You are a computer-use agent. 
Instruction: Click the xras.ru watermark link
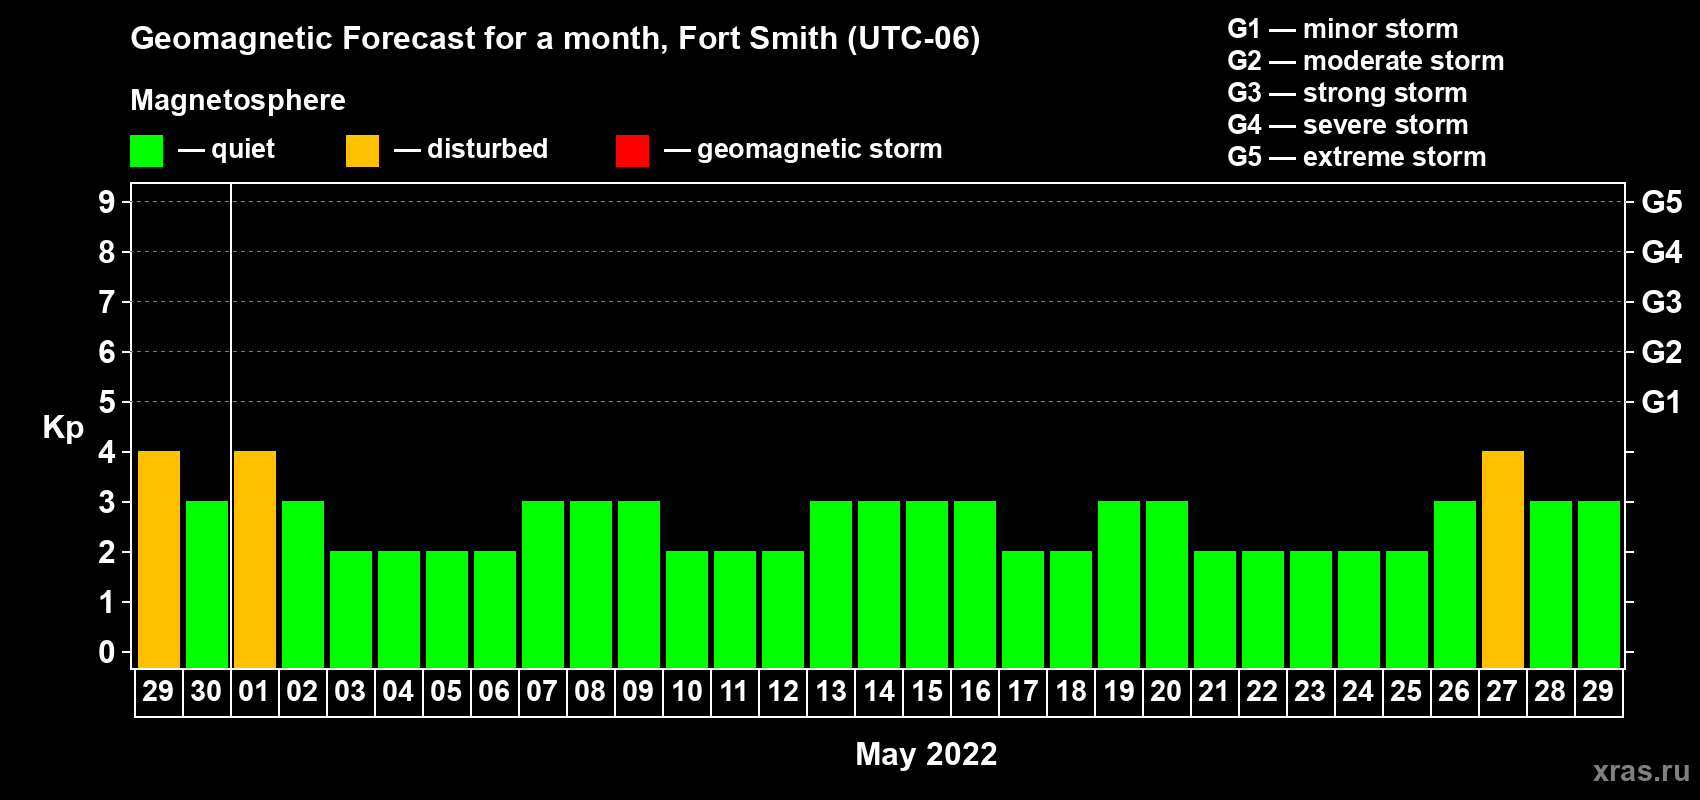pos(1640,771)
